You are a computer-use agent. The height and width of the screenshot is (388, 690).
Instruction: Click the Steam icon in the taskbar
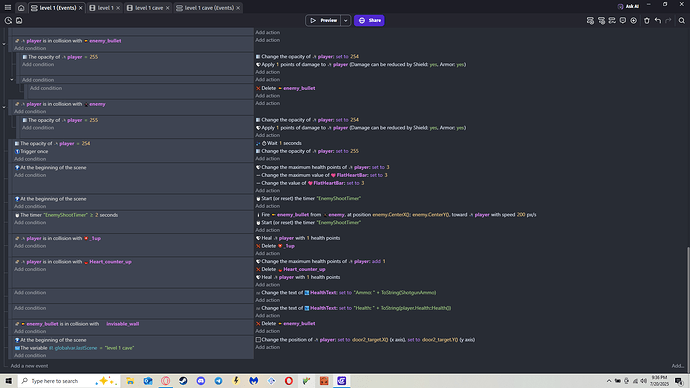click(x=183, y=381)
